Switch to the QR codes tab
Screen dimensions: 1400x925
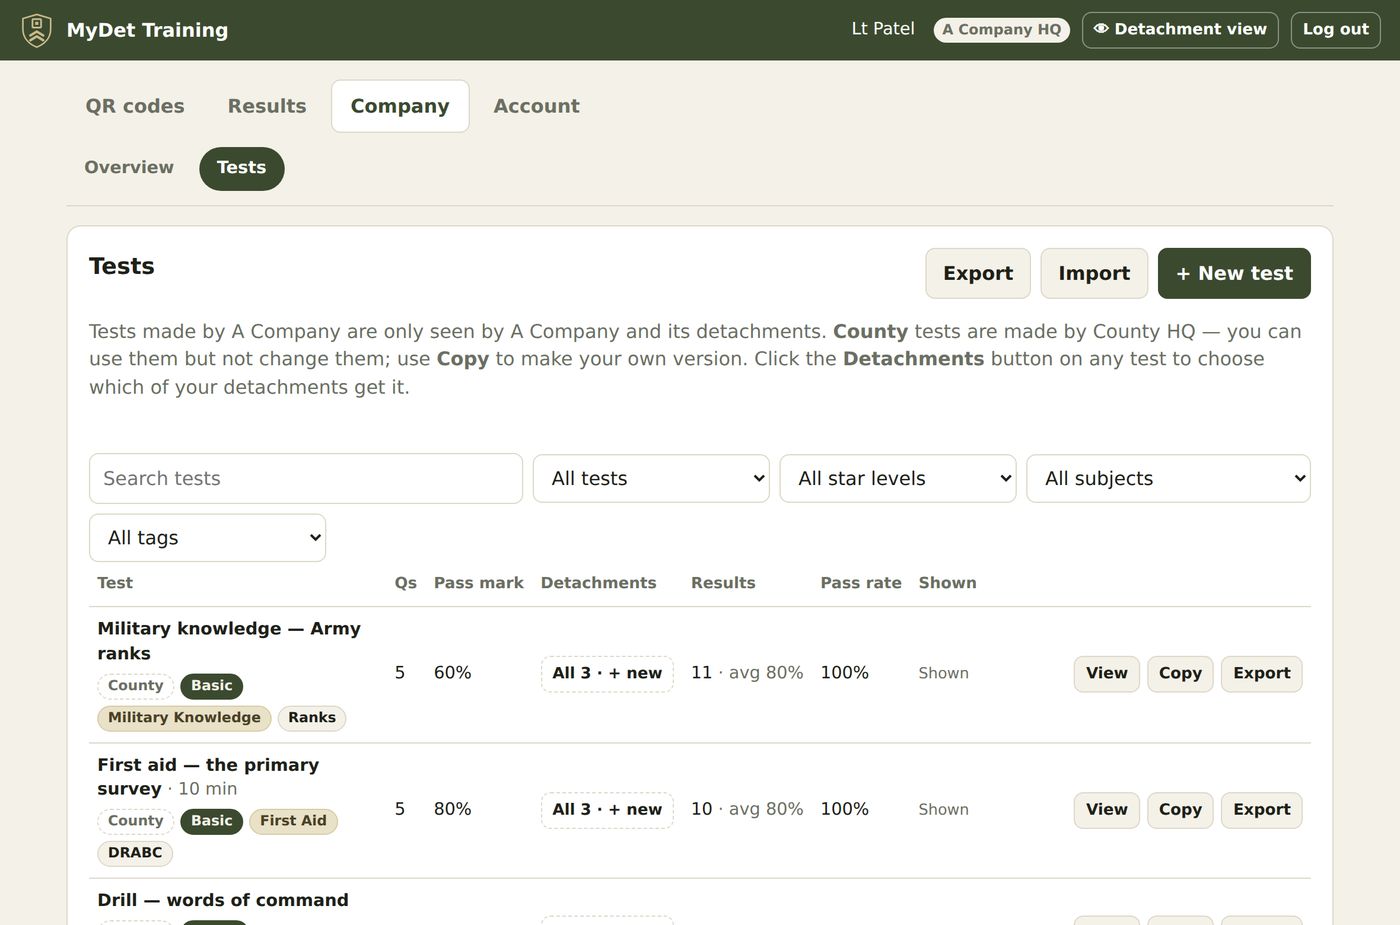pyautogui.click(x=135, y=106)
